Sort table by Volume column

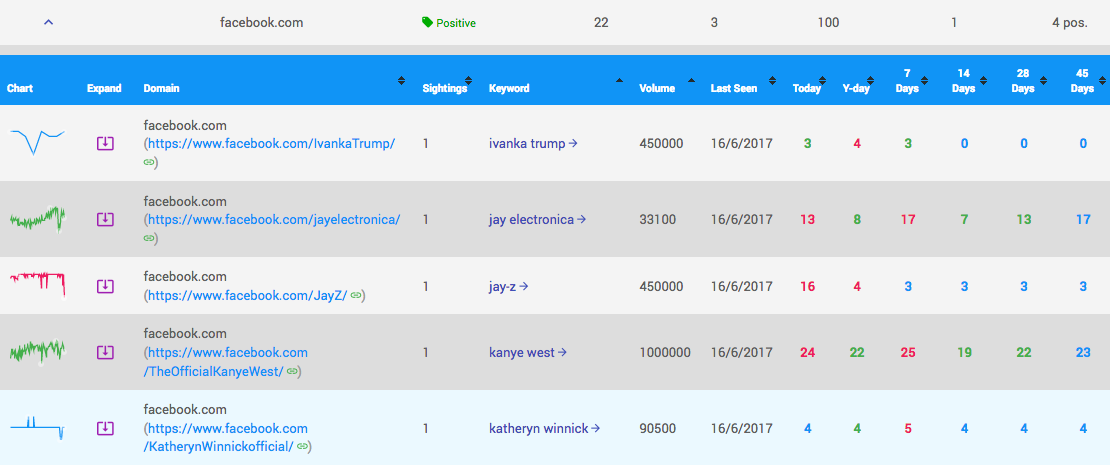click(691, 80)
